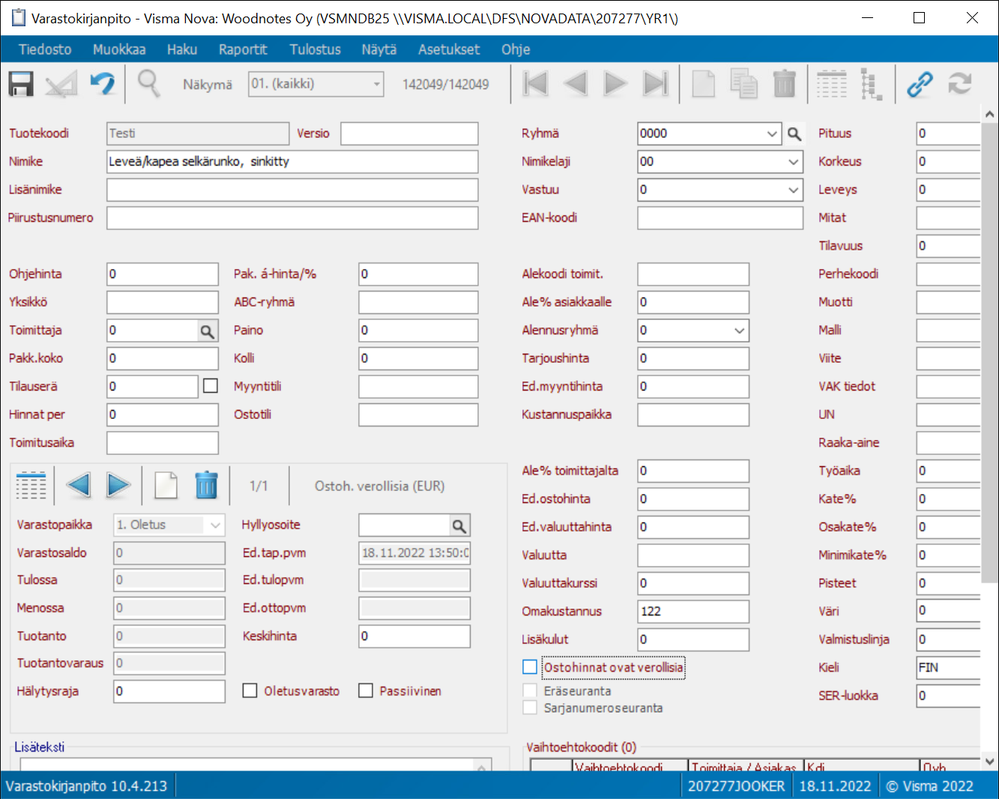
Task: Expand the Näkymä view dropdown
Action: click(377, 84)
